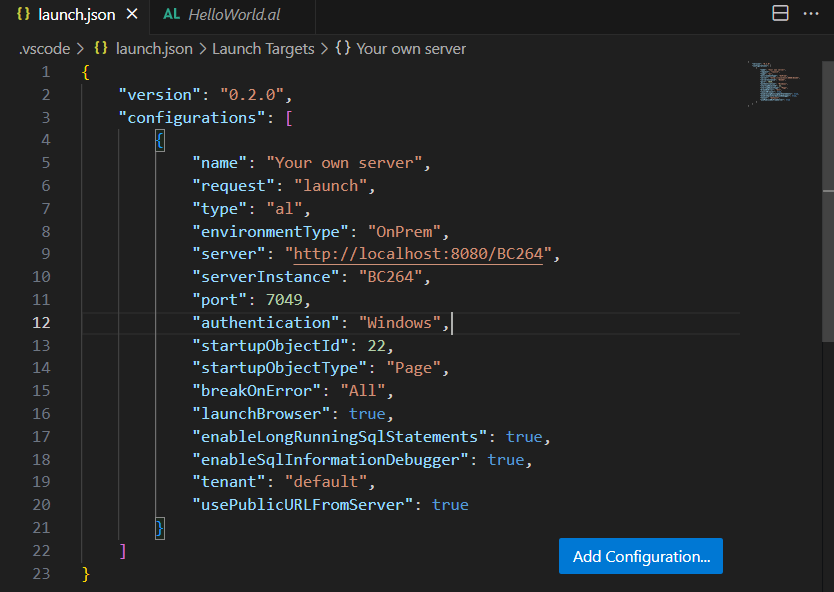Click the Split Editor icon
This screenshot has height=592, width=834.
(x=781, y=14)
